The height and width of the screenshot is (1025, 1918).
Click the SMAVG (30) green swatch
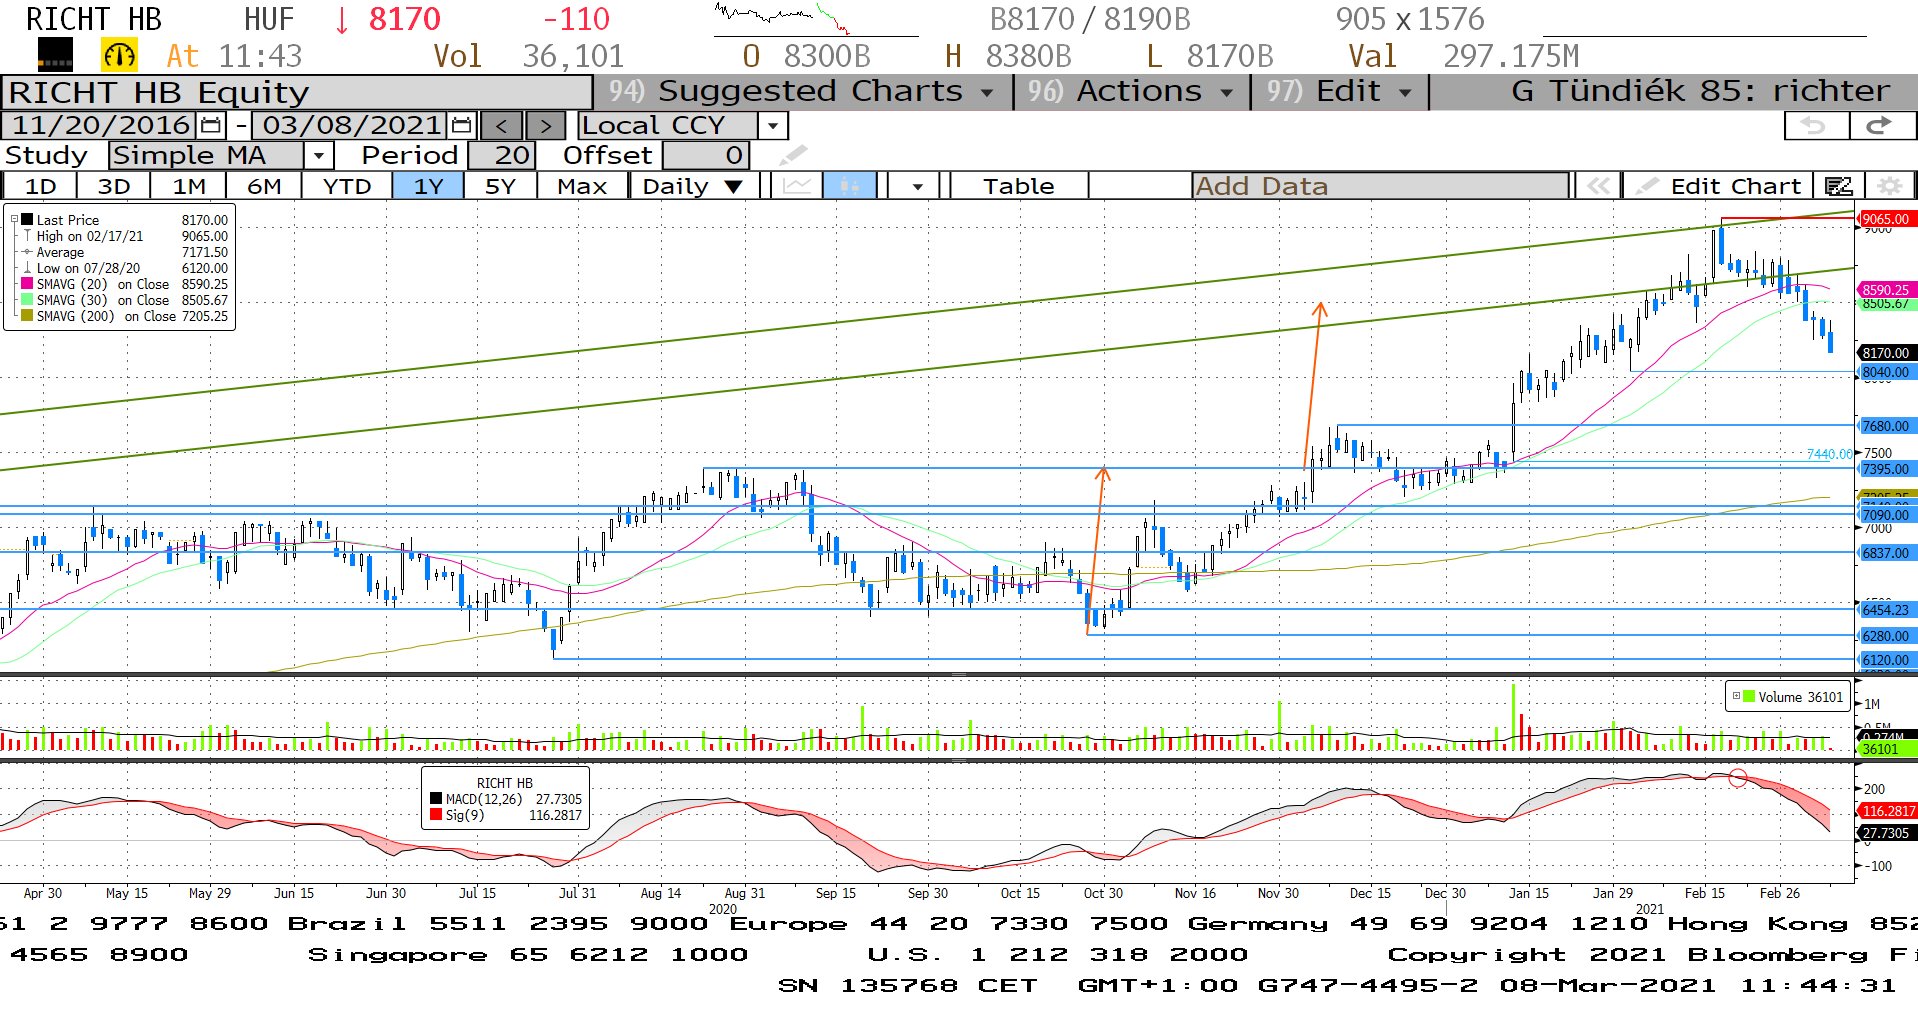28,300
